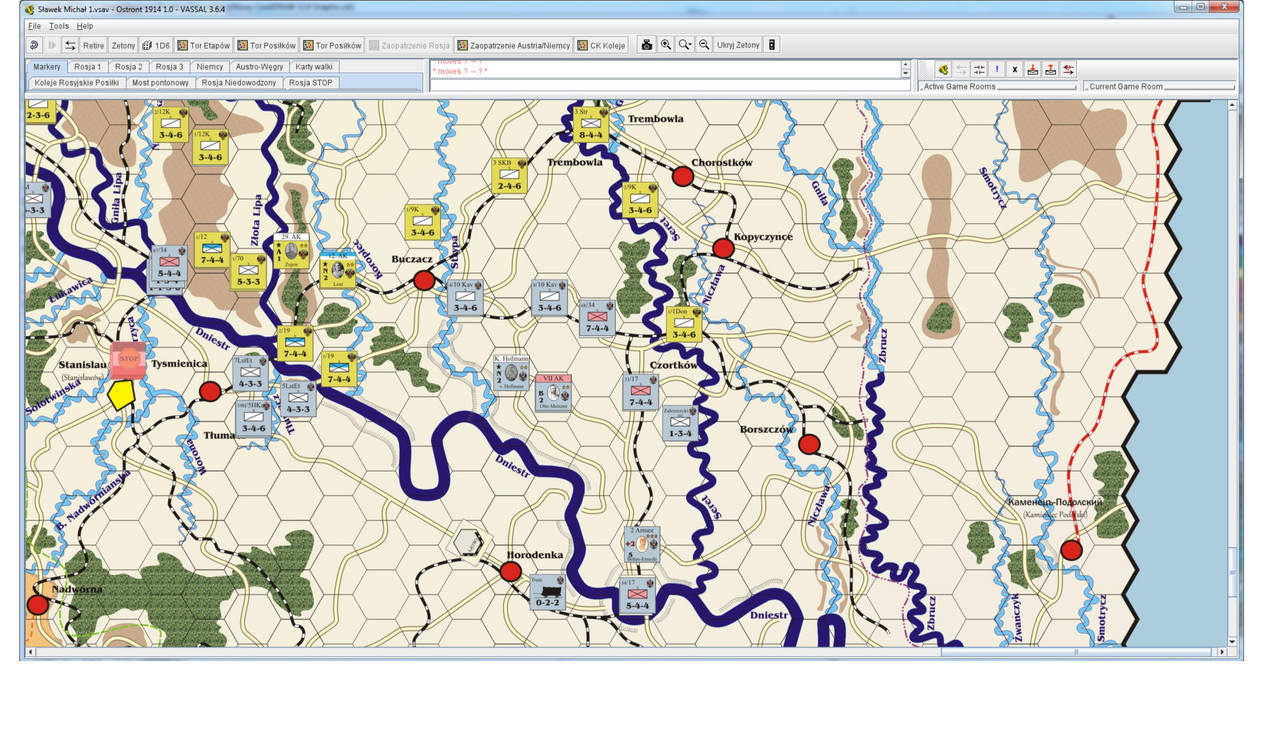Click the red up-arrow outbox icon
1280x739 pixels.
click(1051, 69)
